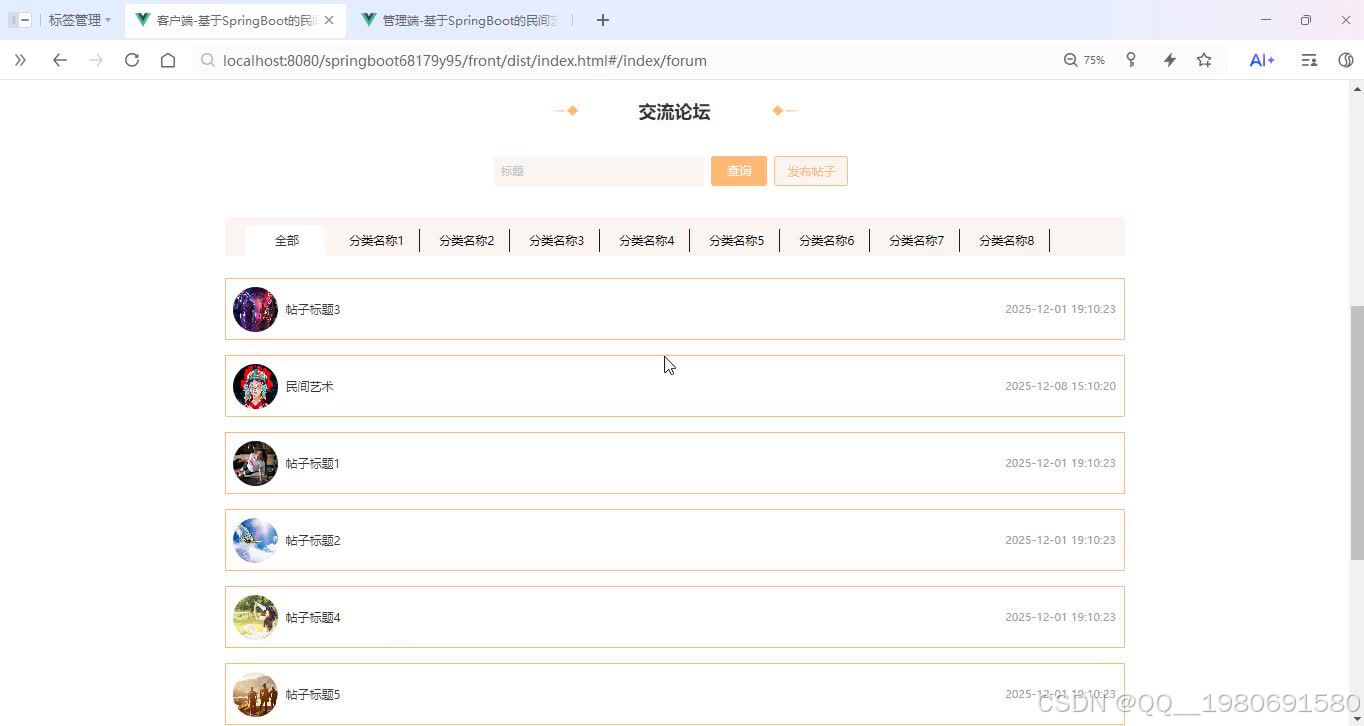The image size is (1364, 726).
Task: Click the search icon in address bar
Action: (207, 60)
